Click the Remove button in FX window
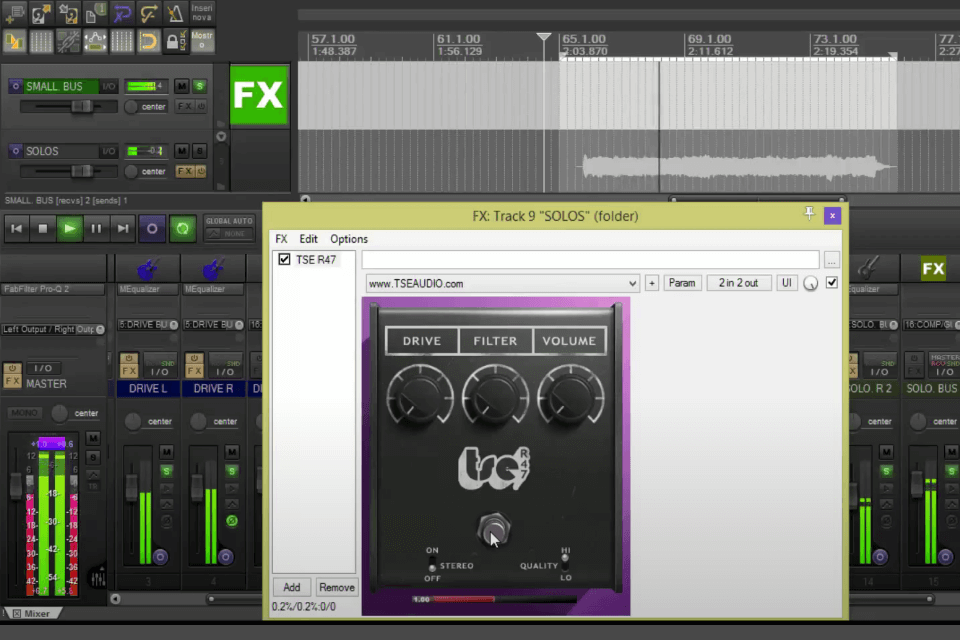Screen dimensions: 960x640 (x=337, y=588)
